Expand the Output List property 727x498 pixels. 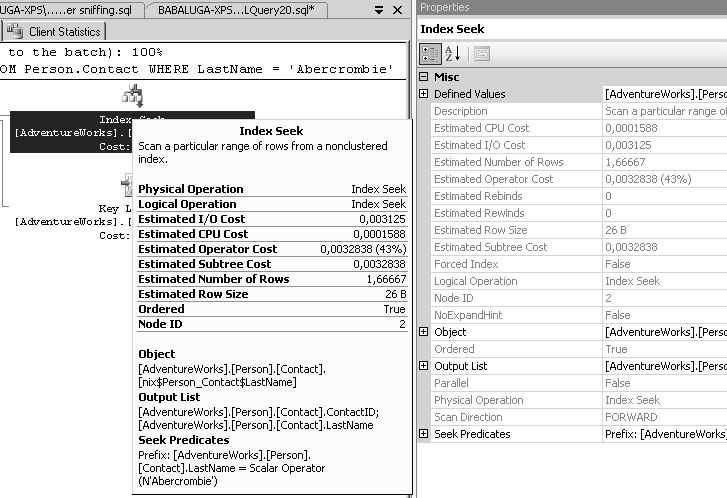424,366
